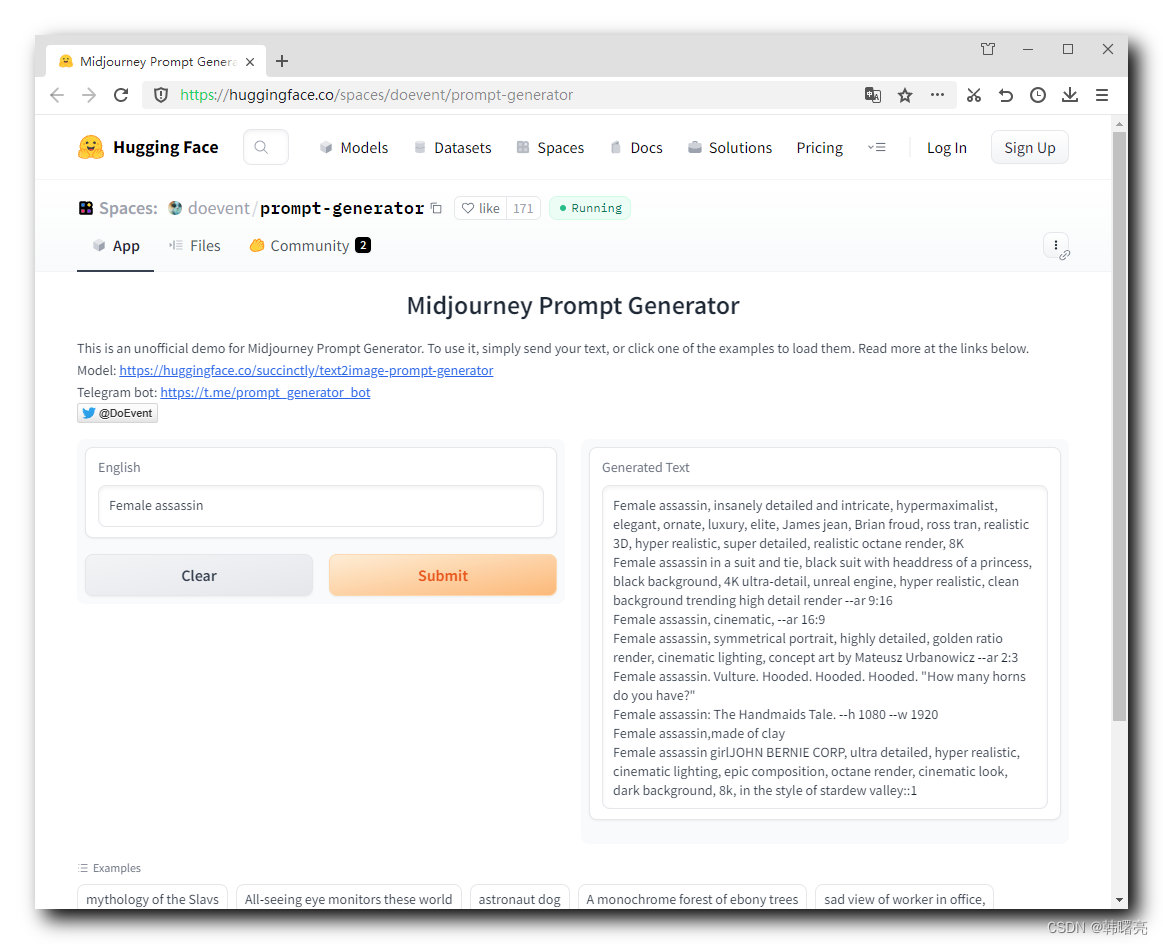Click the Clear button

[199, 575]
